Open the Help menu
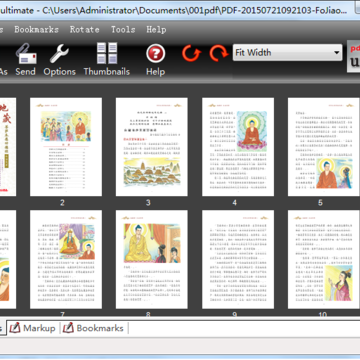This screenshot has width=360, height=360. click(156, 29)
